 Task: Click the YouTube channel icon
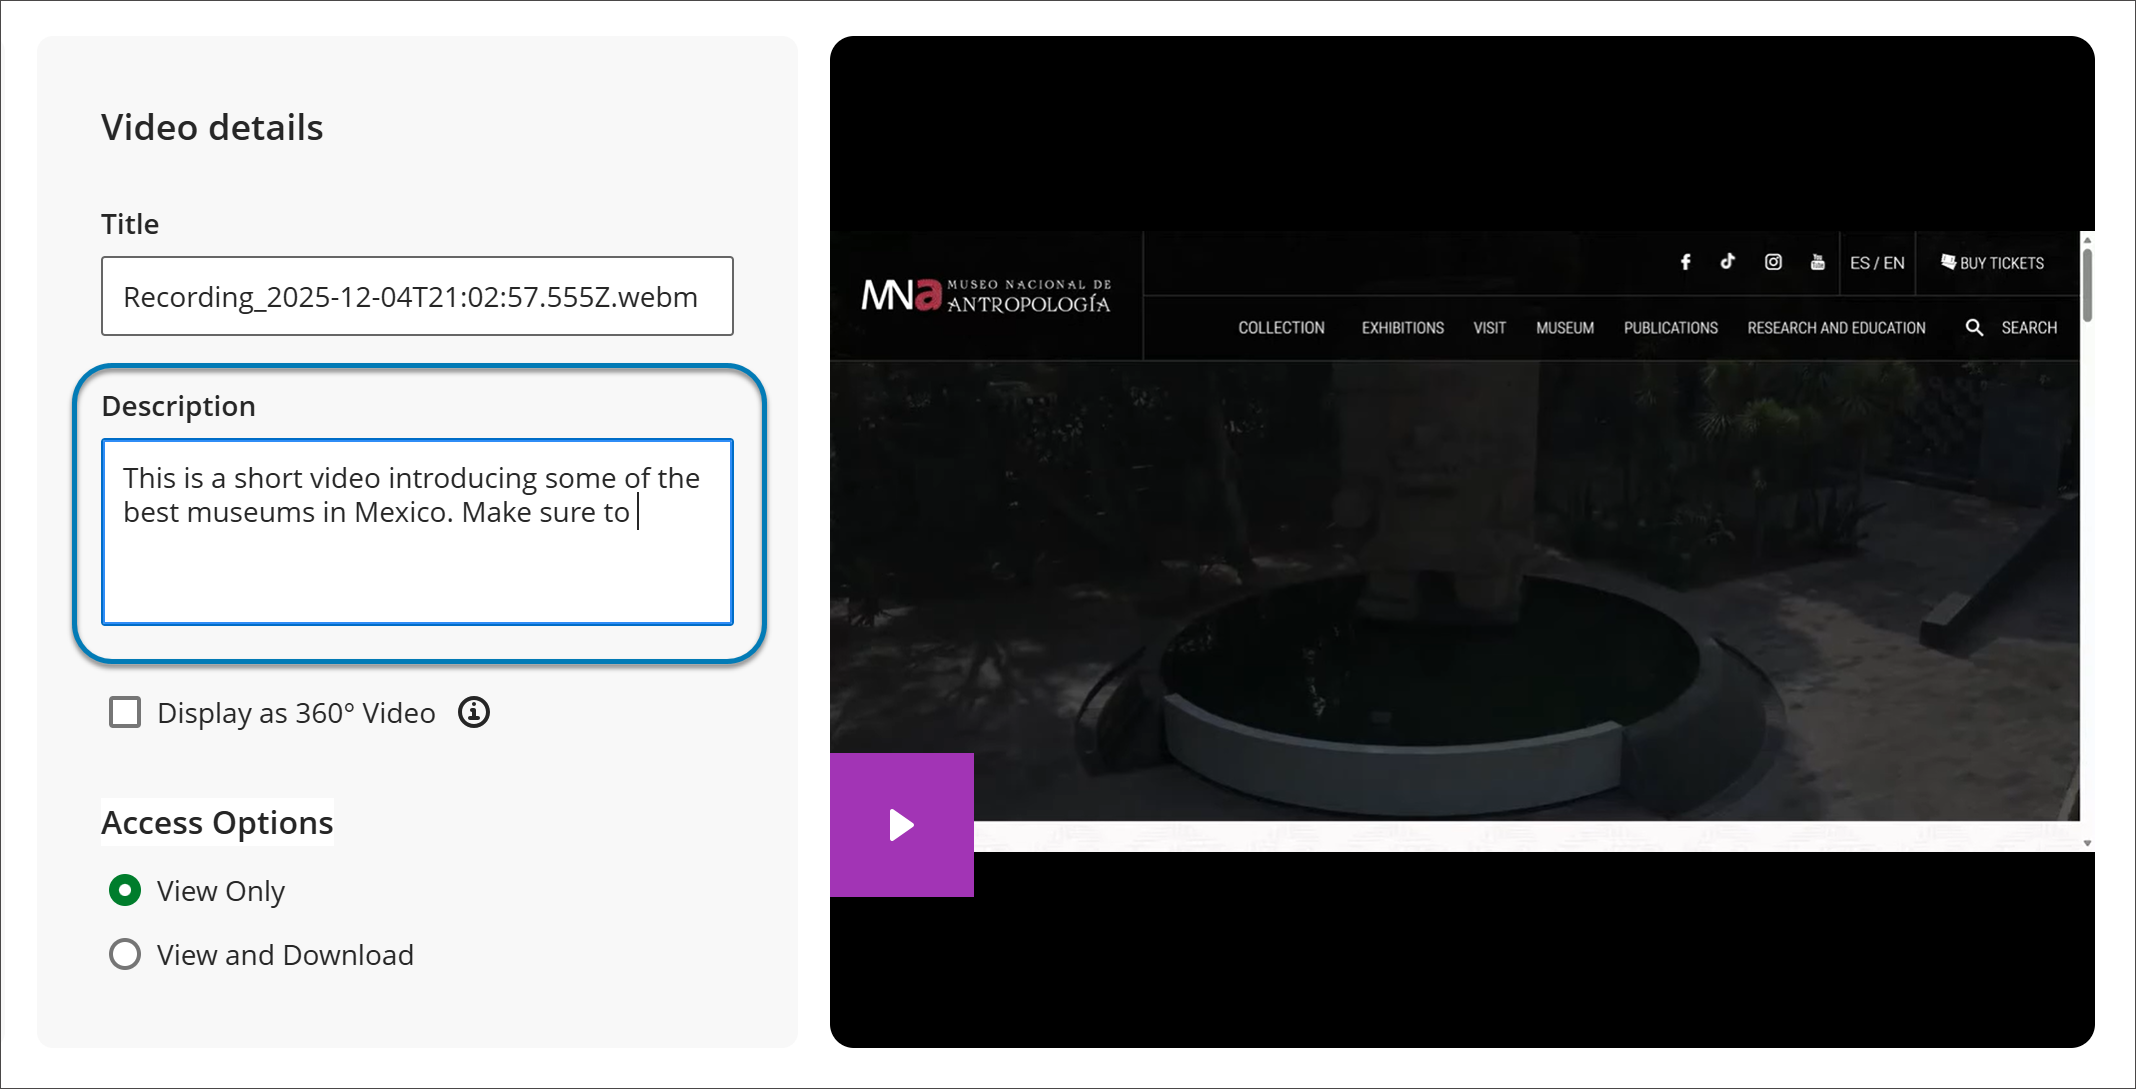(1817, 261)
